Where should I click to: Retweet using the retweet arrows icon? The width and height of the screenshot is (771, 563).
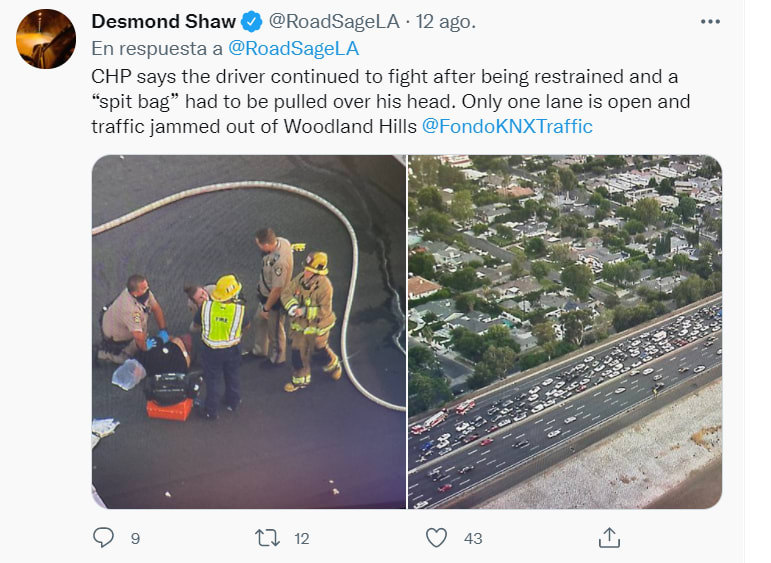pyautogui.click(x=267, y=538)
